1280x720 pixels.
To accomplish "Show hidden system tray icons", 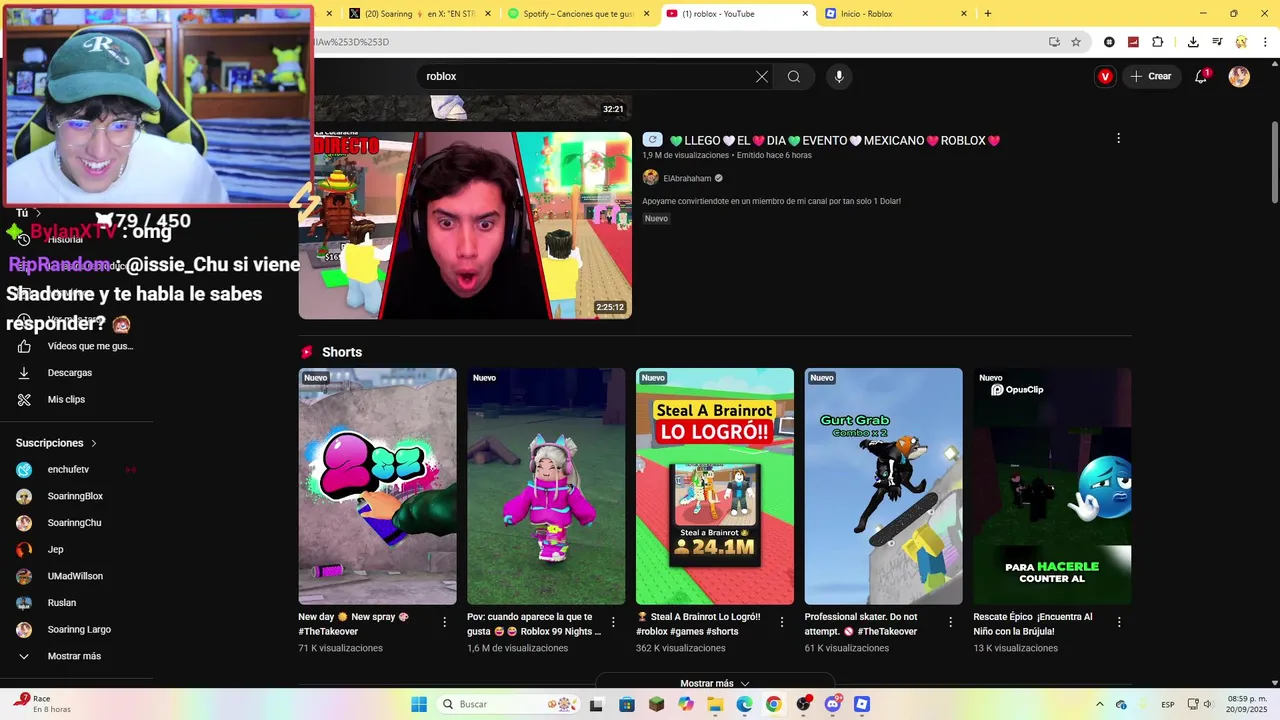I will 1099,704.
